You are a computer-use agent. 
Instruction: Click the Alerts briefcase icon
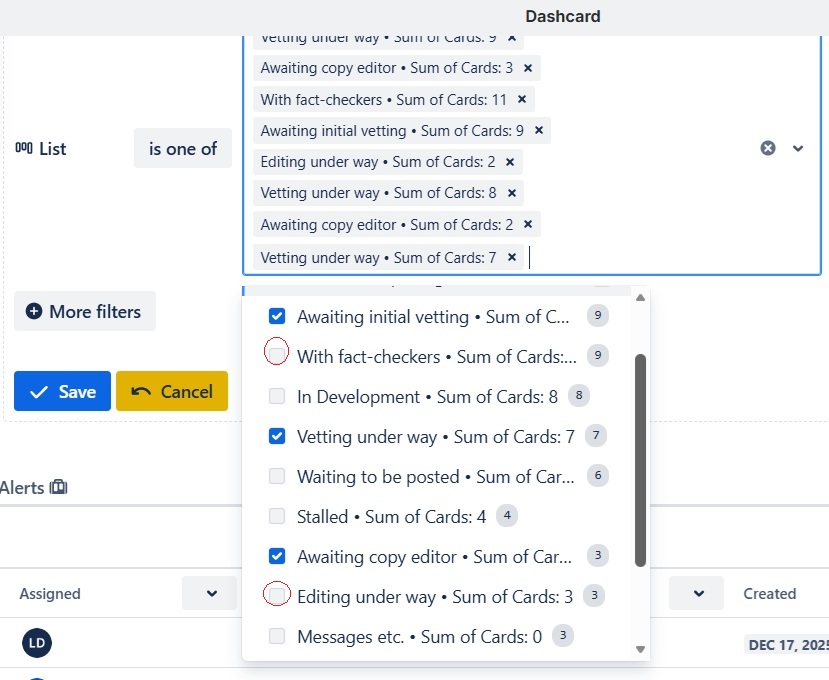(58, 487)
